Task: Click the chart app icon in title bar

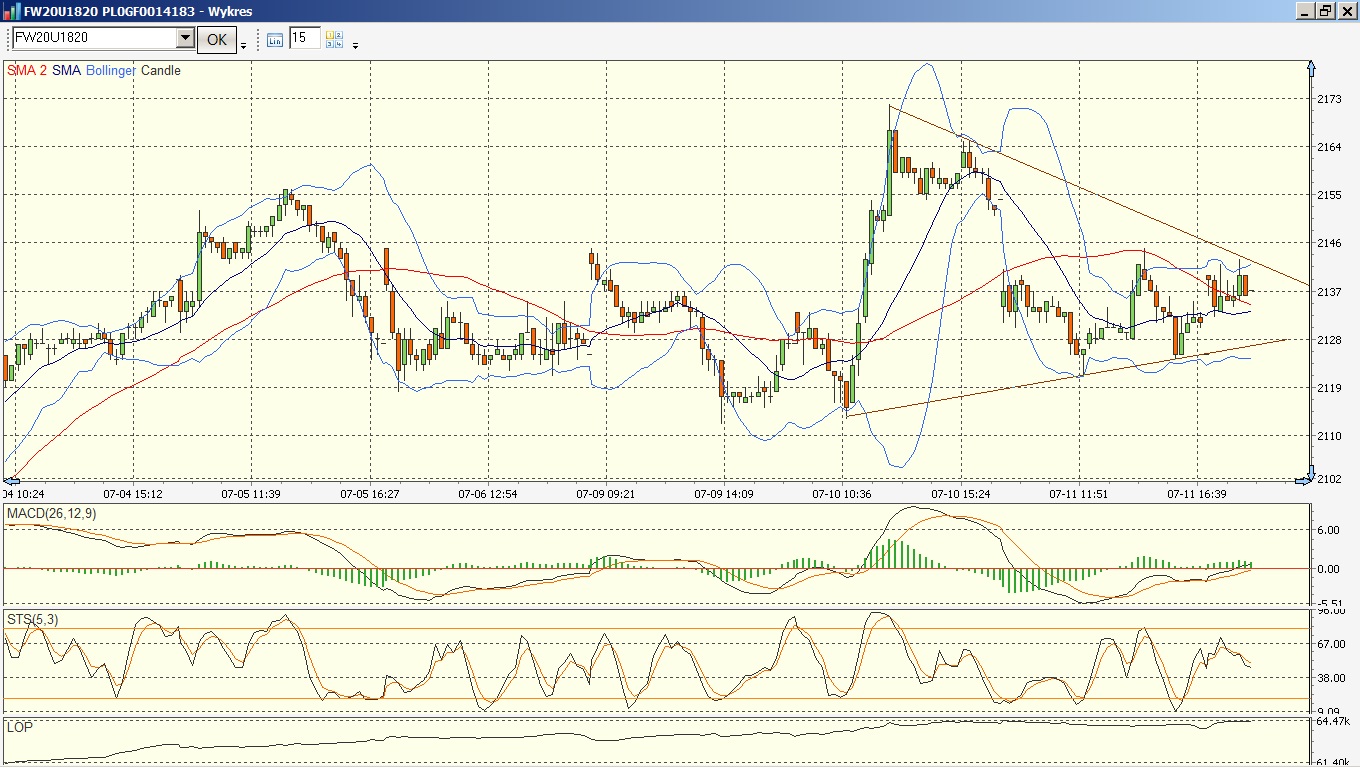Action: (11, 11)
